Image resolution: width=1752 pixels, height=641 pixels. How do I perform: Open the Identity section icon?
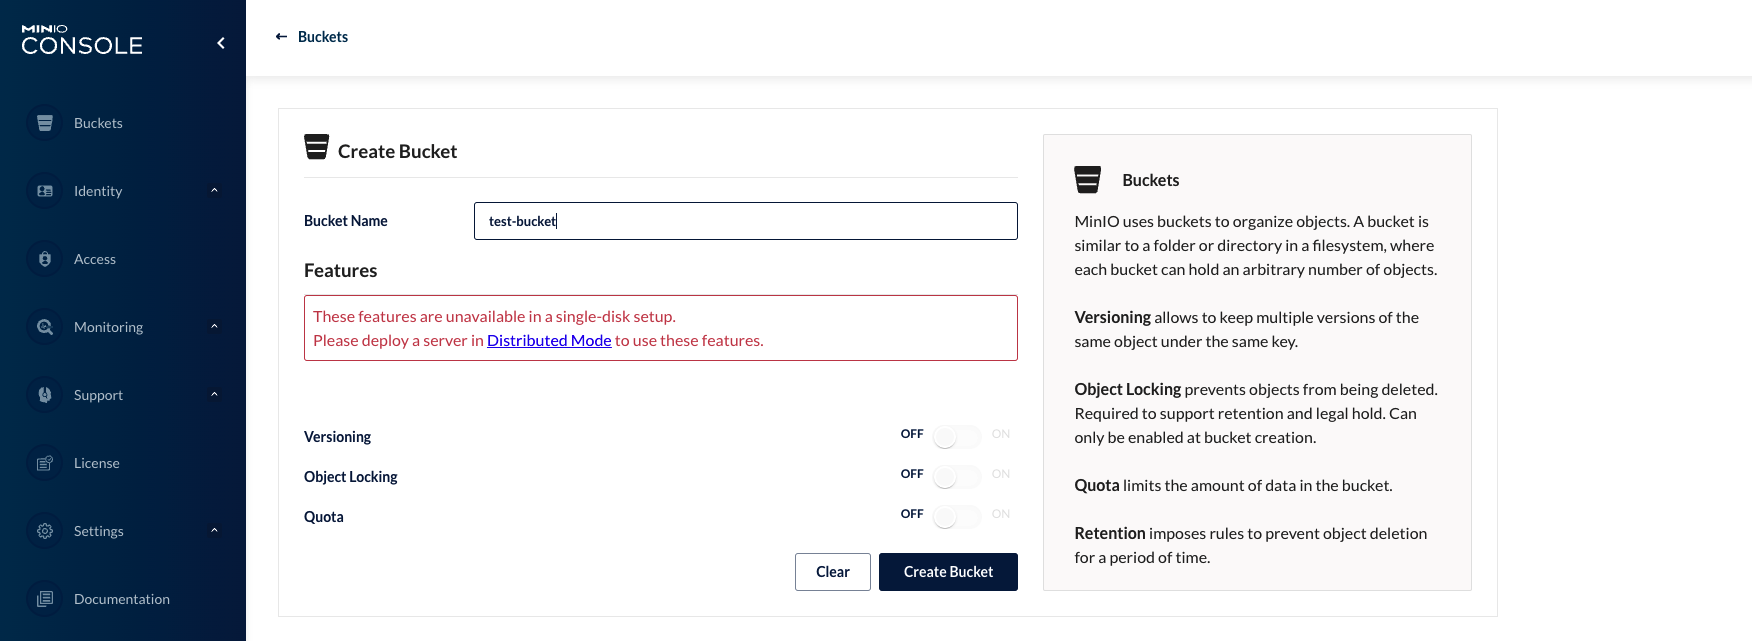coord(44,190)
